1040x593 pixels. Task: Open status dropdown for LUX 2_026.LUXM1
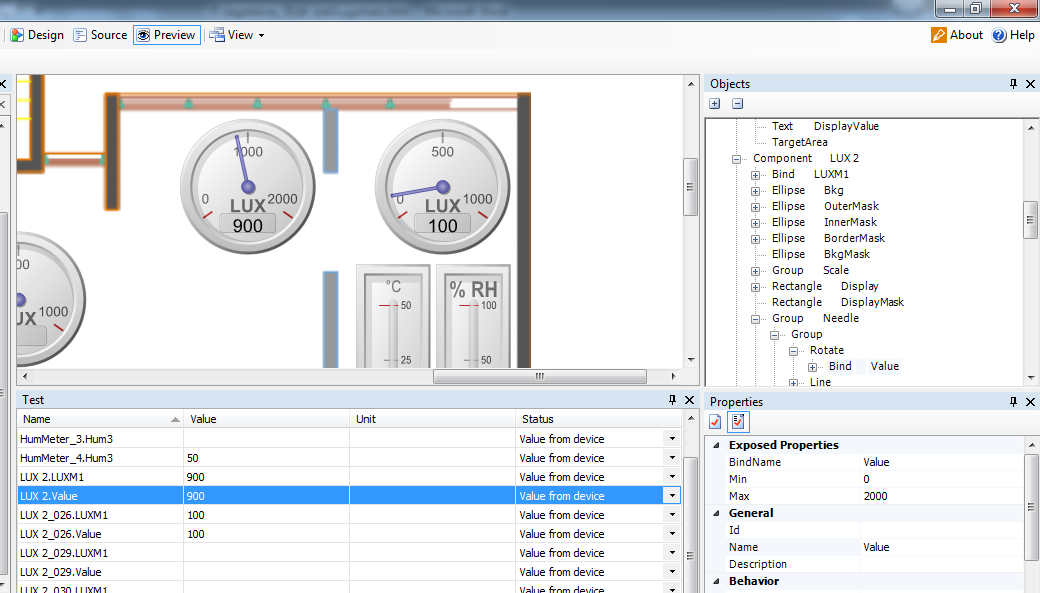tap(672, 515)
